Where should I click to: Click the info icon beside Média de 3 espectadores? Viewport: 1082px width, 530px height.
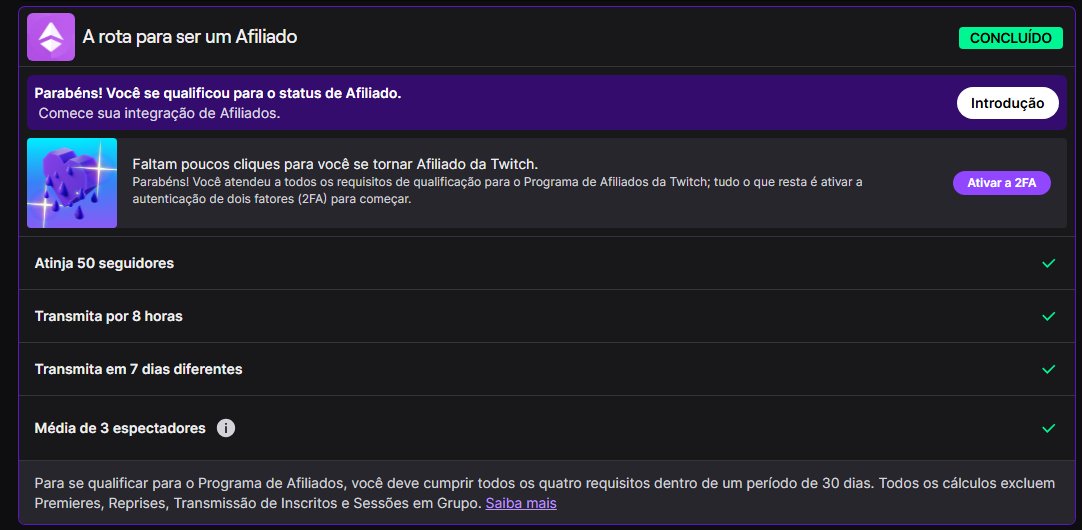[x=226, y=429]
